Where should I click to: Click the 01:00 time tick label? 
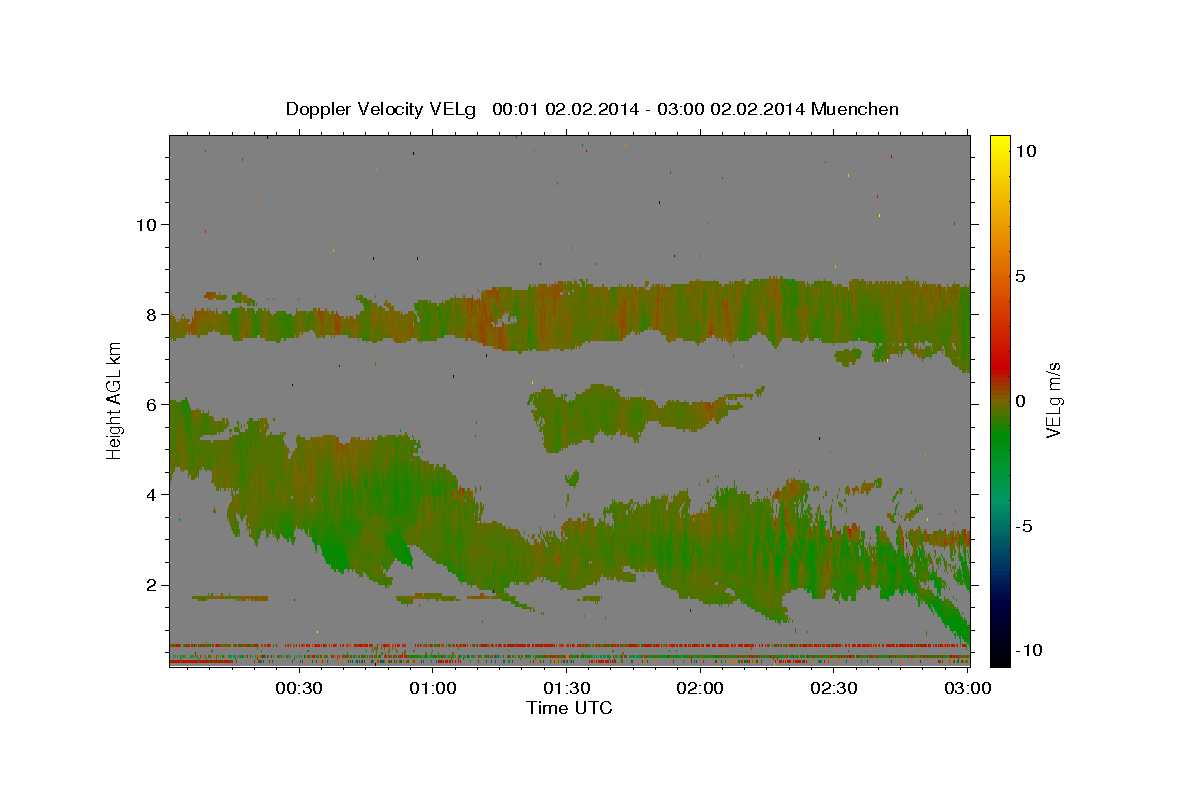click(433, 688)
